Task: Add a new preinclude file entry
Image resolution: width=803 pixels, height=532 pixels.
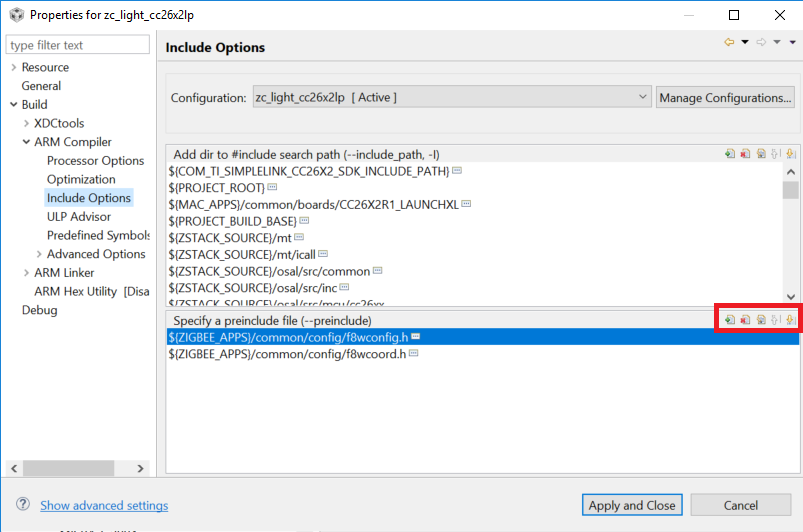Action: 730,320
